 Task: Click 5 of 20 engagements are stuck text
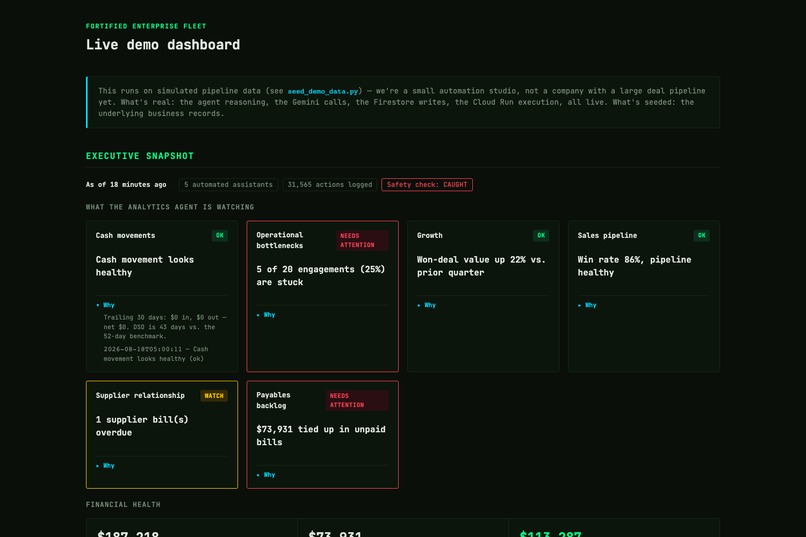coord(321,276)
